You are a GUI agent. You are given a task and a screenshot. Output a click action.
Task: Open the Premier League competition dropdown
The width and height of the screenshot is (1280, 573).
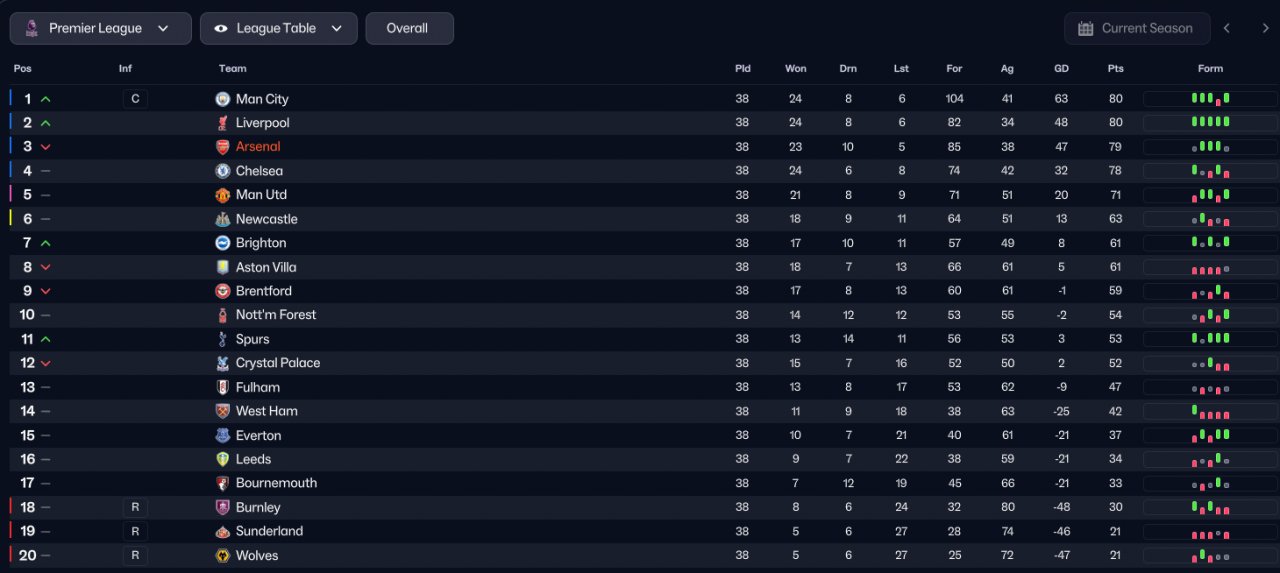pos(100,29)
